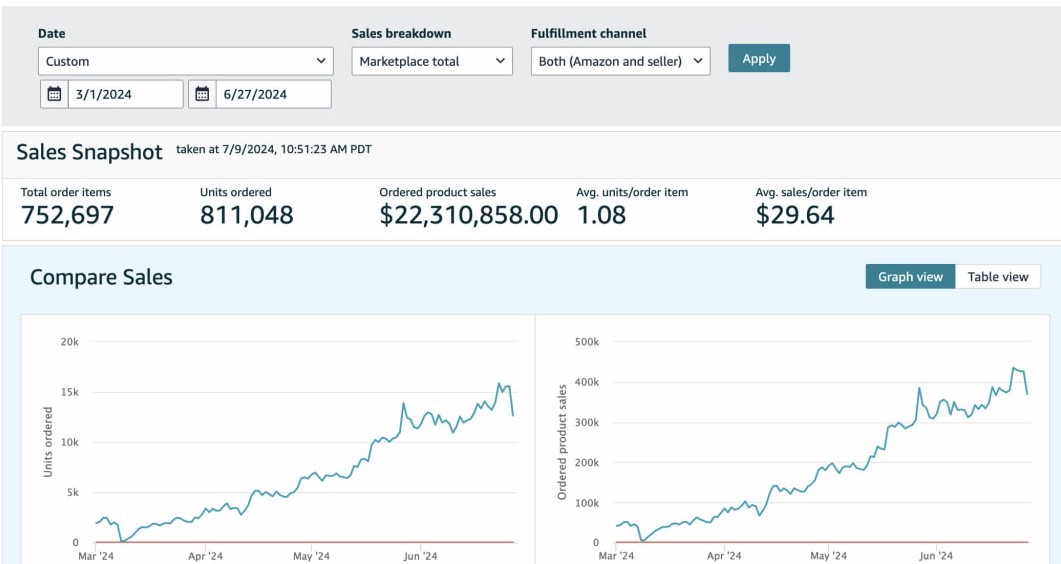The height and width of the screenshot is (564, 1061).
Task: Click the Avg. units/order item value 1.08
Action: pyautogui.click(x=601, y=215)
